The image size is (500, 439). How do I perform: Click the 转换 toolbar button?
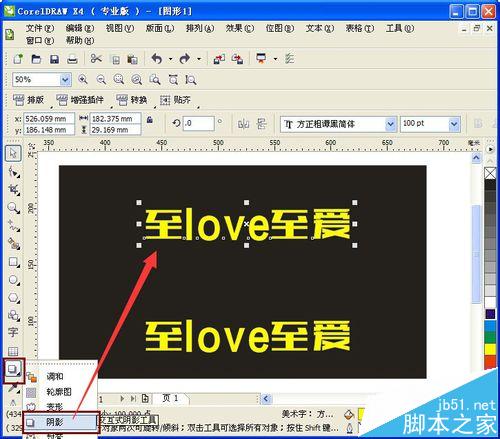[x=132, y=100]
